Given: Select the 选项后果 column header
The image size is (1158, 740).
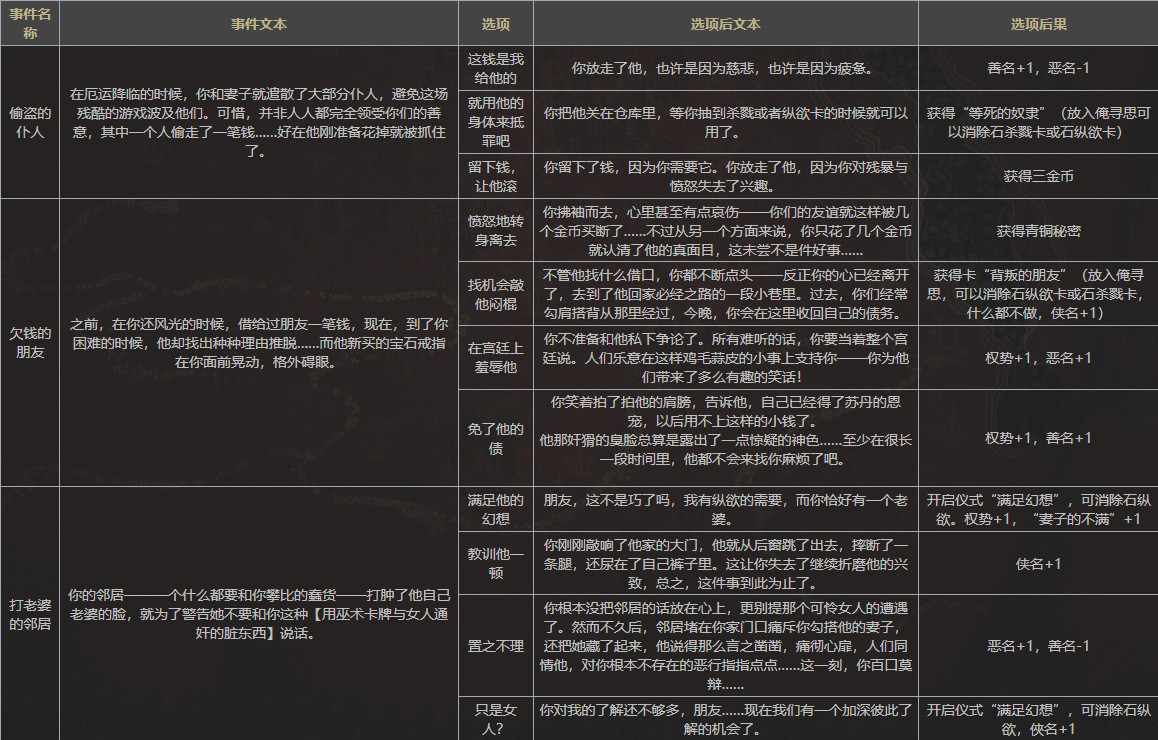Looking at the screenshot, I should click(1038, 23).
